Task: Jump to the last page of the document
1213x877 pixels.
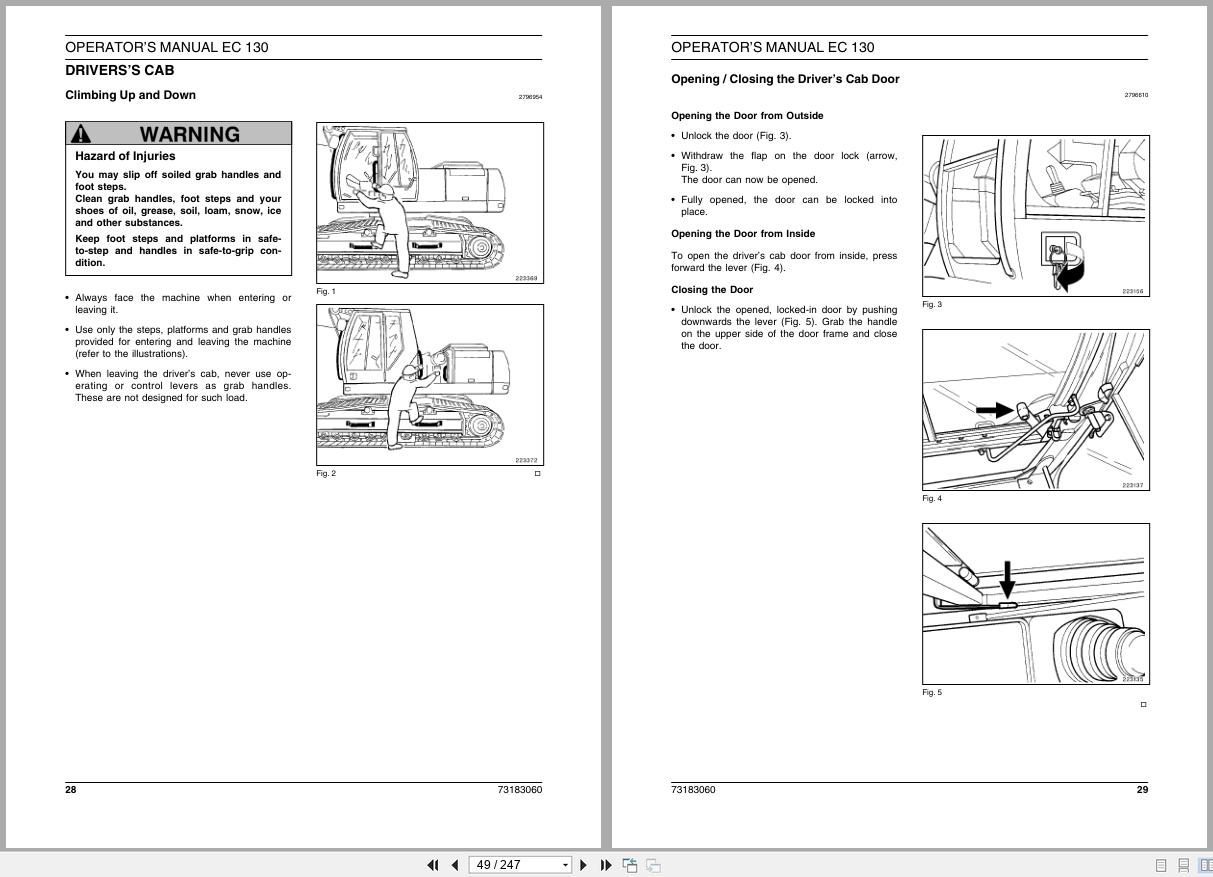Action: pos(606,864)
